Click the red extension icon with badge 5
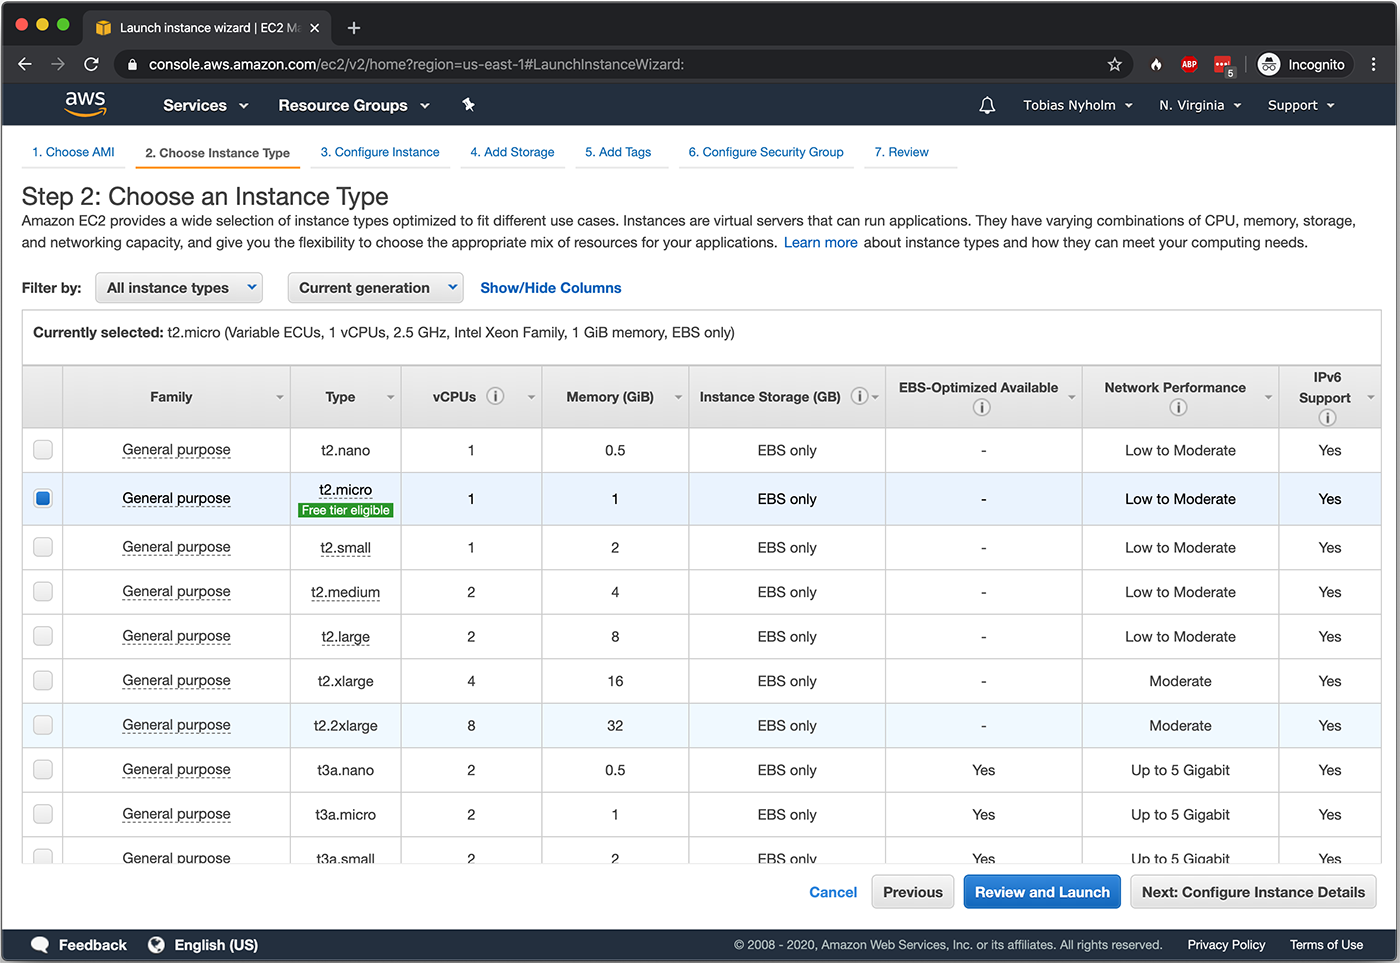 (1224, 66)
